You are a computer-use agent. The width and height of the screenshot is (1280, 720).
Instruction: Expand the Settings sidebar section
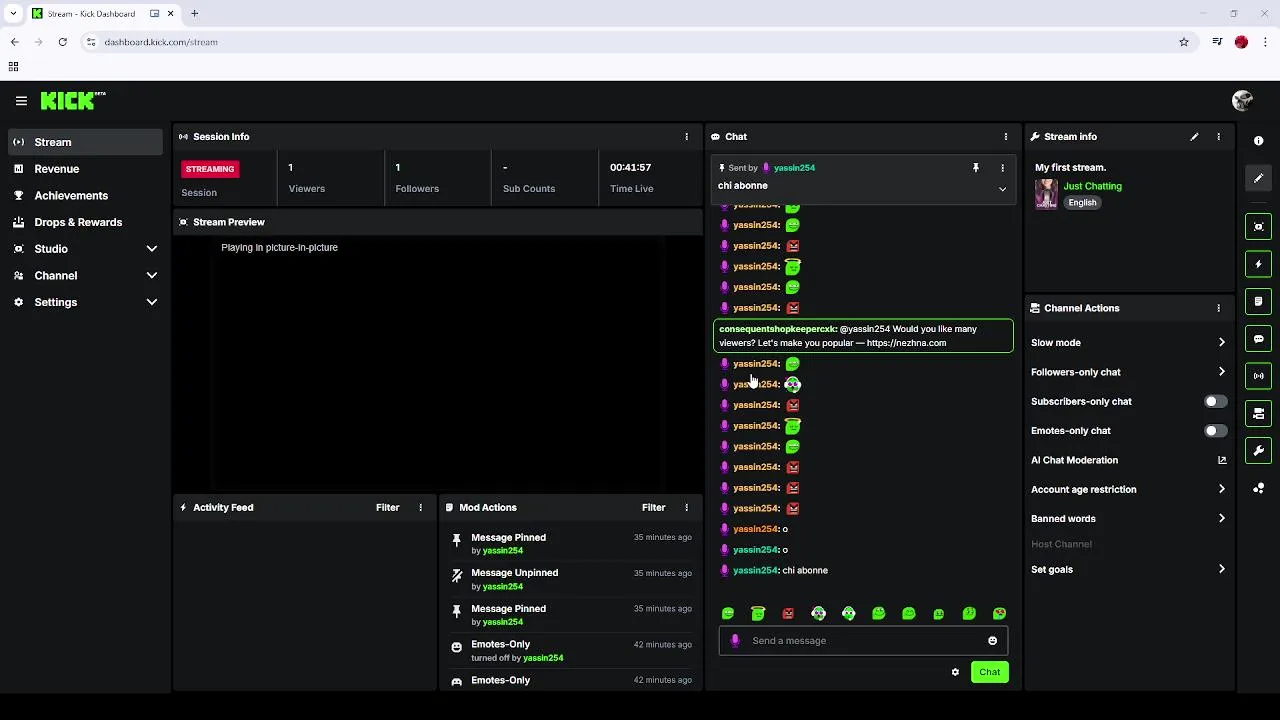pos(86,302)
